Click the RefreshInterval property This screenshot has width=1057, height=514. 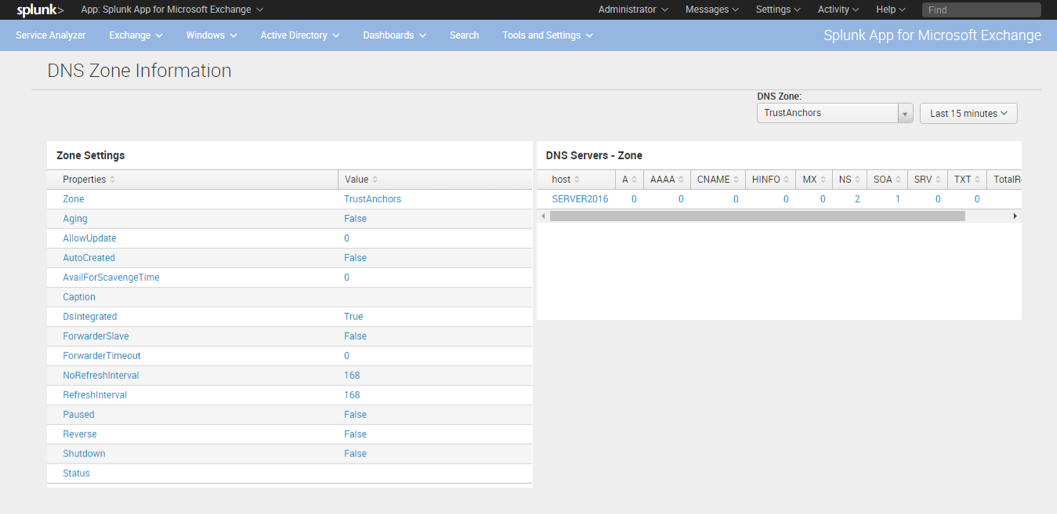coord(94,395)
